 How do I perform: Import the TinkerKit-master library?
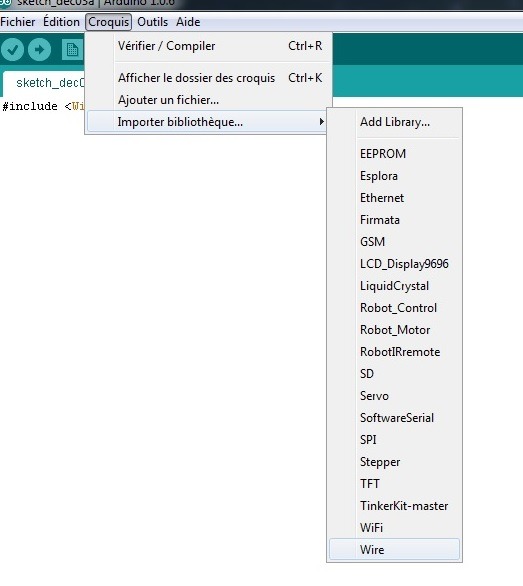tap(394, 506)
